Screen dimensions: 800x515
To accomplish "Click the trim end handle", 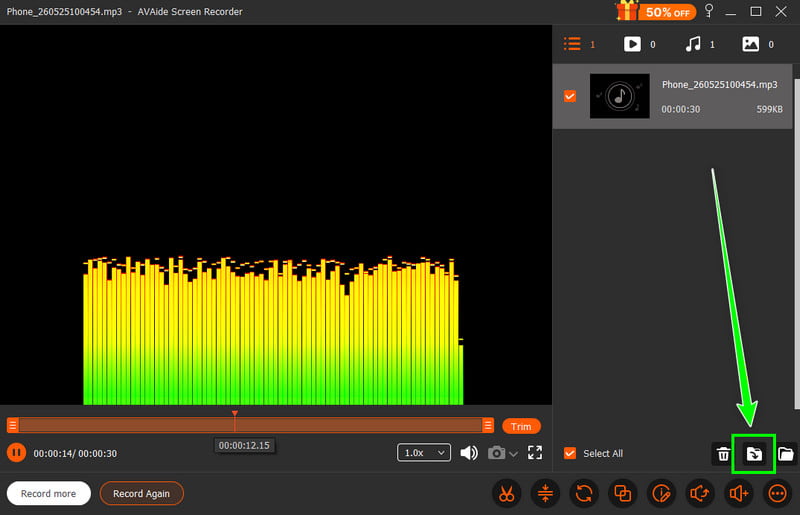I will [488, 425].
